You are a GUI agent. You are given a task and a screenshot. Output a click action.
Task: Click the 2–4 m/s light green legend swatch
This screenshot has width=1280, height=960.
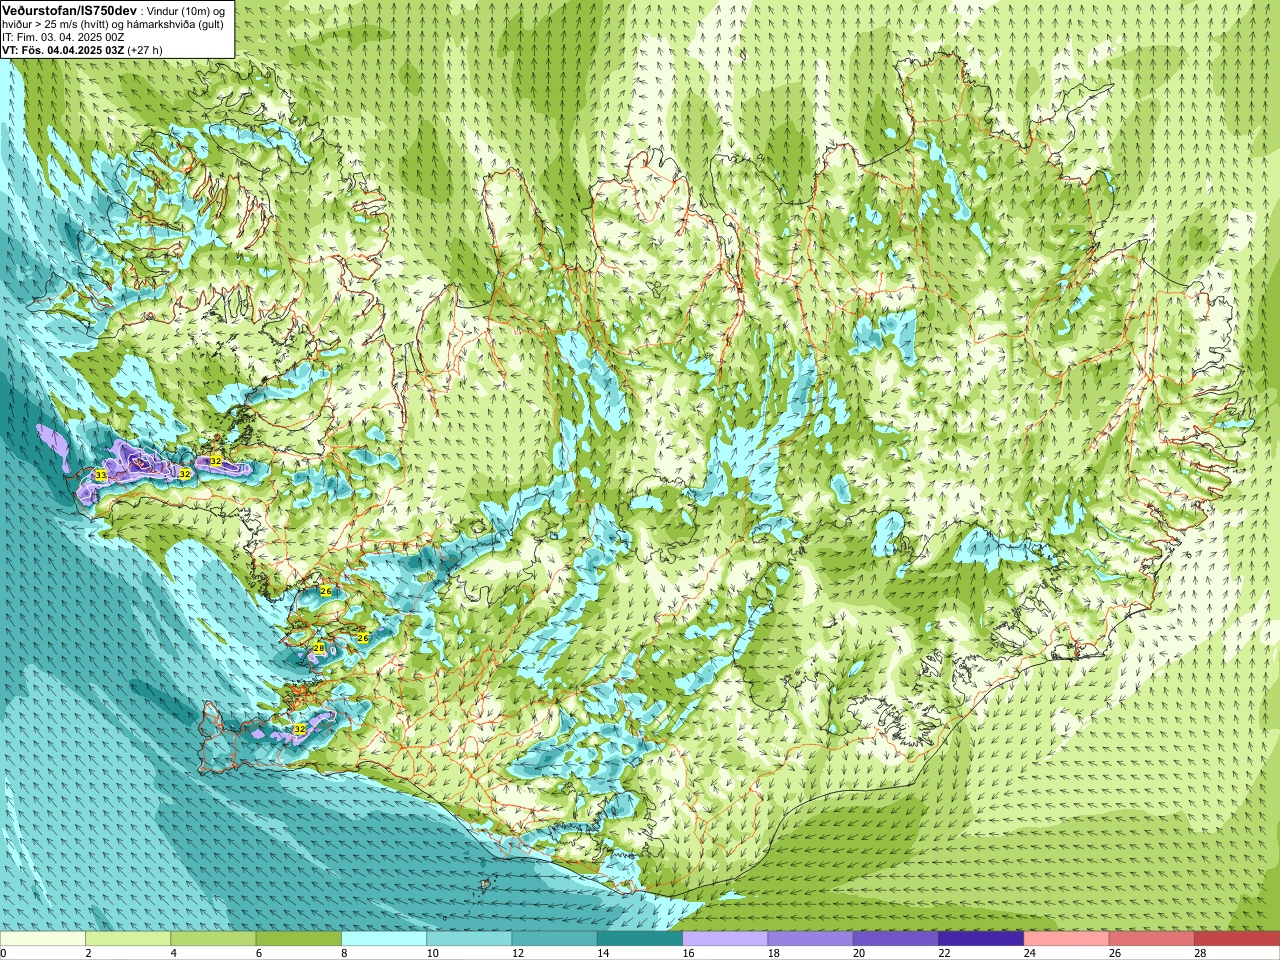128,939
